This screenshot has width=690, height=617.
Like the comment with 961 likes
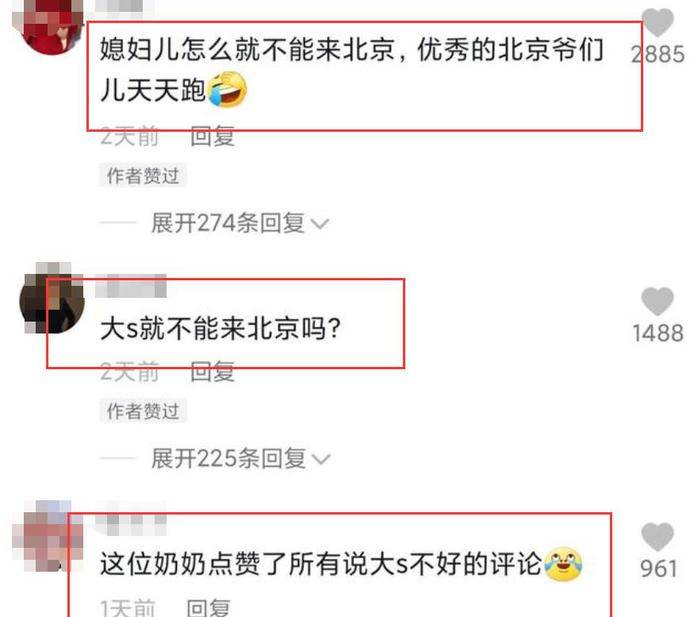click(x=657, y=537)
